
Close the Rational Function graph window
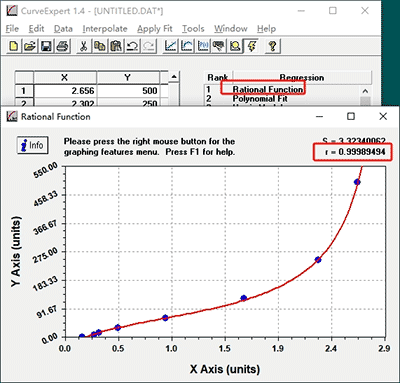coord(383,116)
